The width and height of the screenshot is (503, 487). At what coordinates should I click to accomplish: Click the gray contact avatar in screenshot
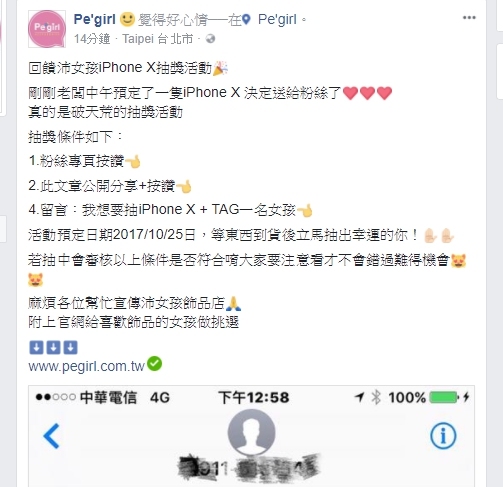(252, 432)
